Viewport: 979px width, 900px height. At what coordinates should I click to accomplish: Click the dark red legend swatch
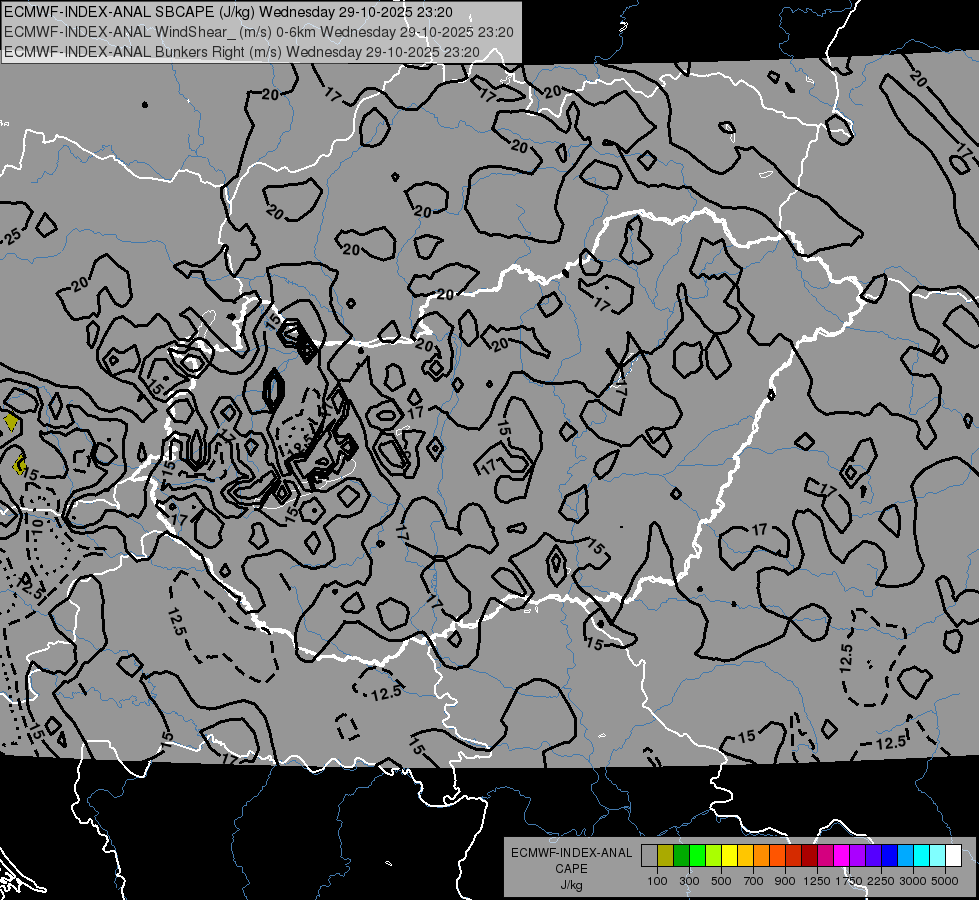[x=810, y=855]
